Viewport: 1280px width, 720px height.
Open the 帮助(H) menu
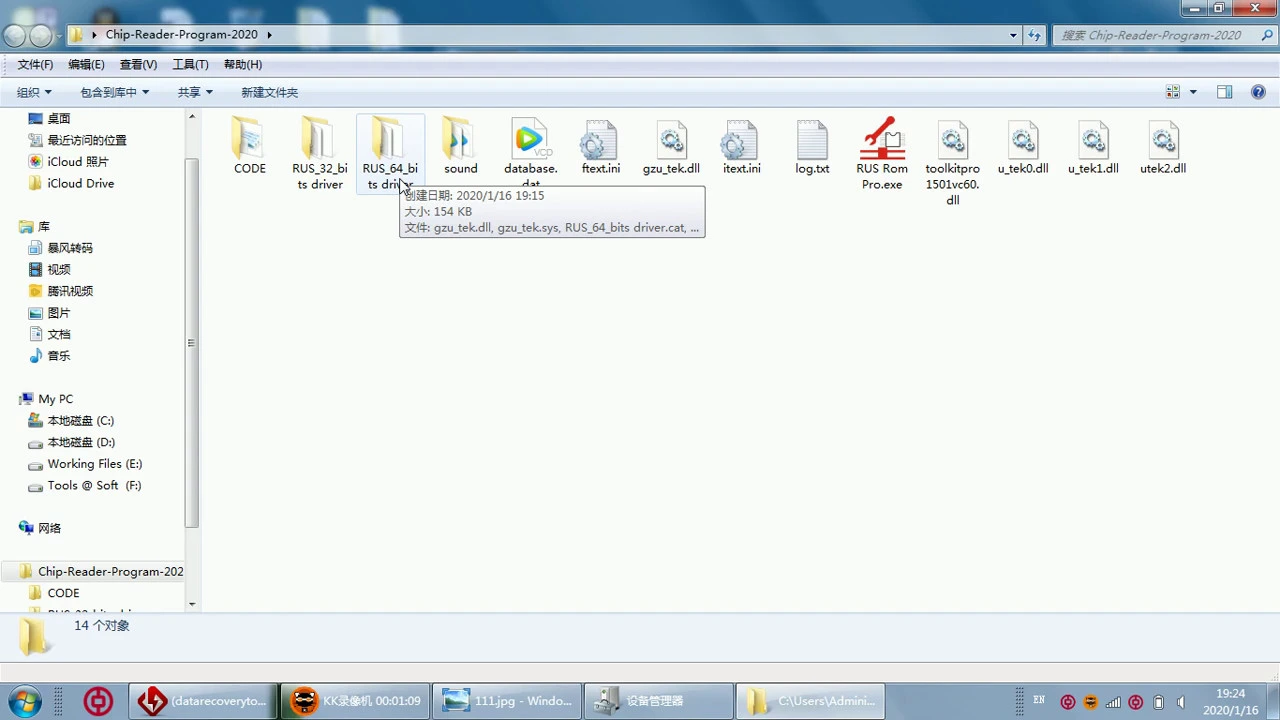(x=242, y=64)
